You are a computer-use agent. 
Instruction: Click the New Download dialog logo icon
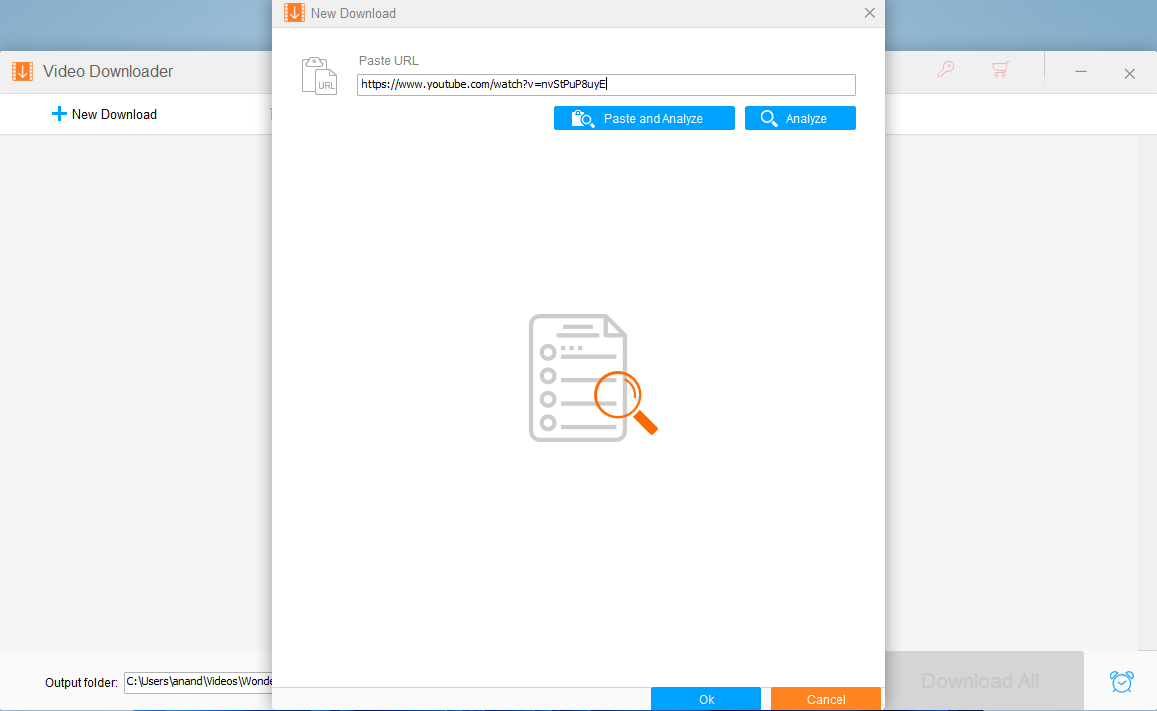tap(294, 13)
